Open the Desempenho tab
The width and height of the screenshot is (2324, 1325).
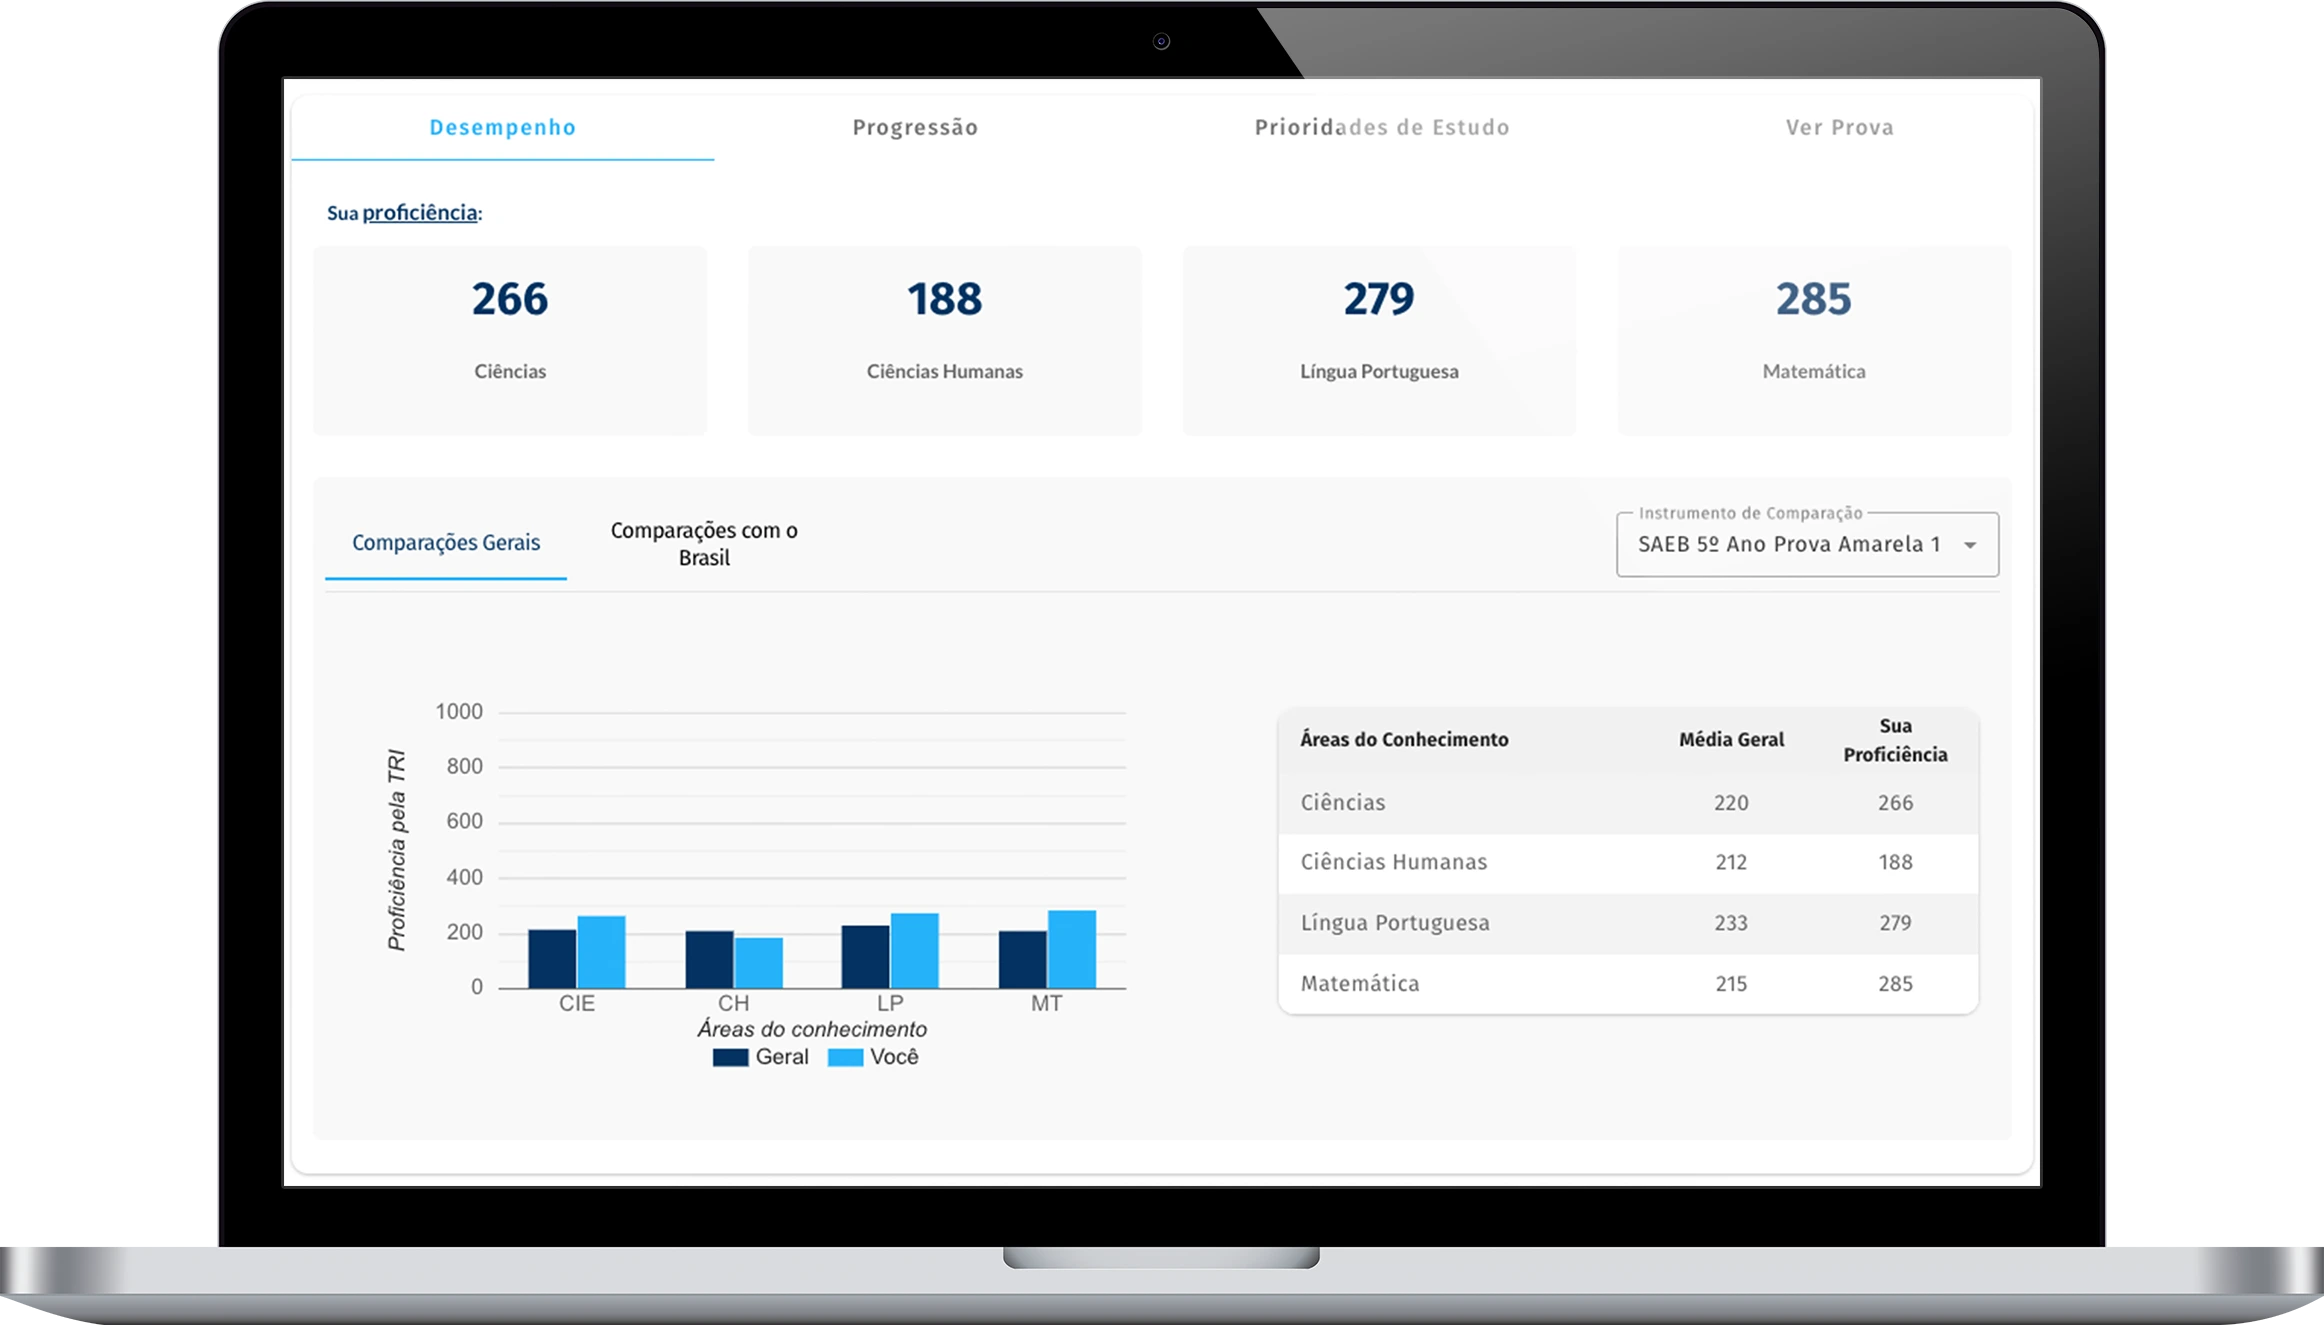pos(502,128)
